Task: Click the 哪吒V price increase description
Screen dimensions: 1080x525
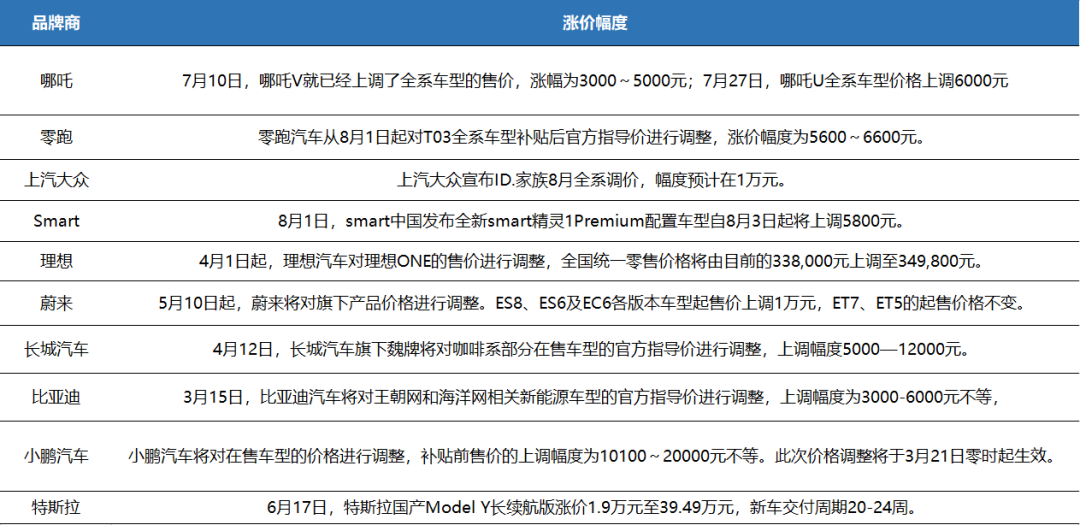Action: pyautogui.click(x=595, y=81)
